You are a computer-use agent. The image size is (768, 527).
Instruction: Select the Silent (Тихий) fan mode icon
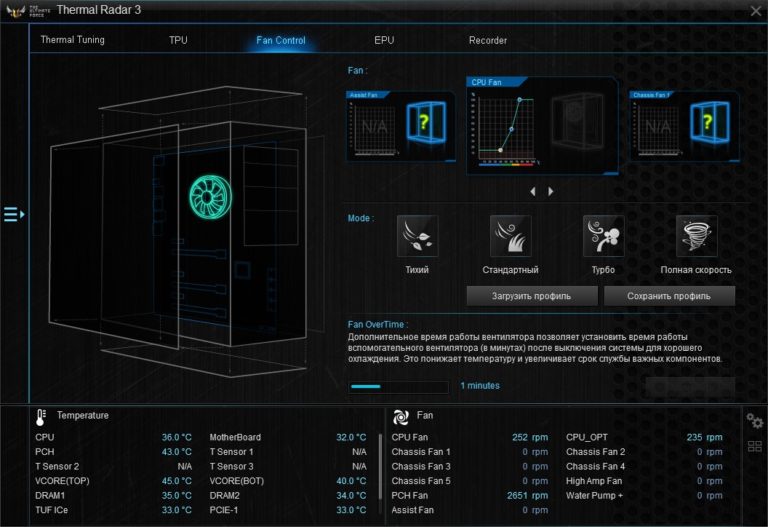(417, 236)
